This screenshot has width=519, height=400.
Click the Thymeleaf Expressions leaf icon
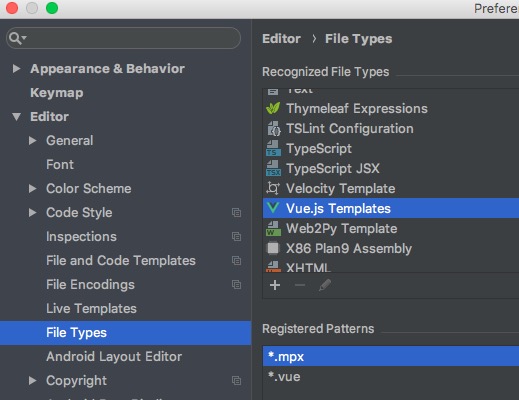pos(273,108)
